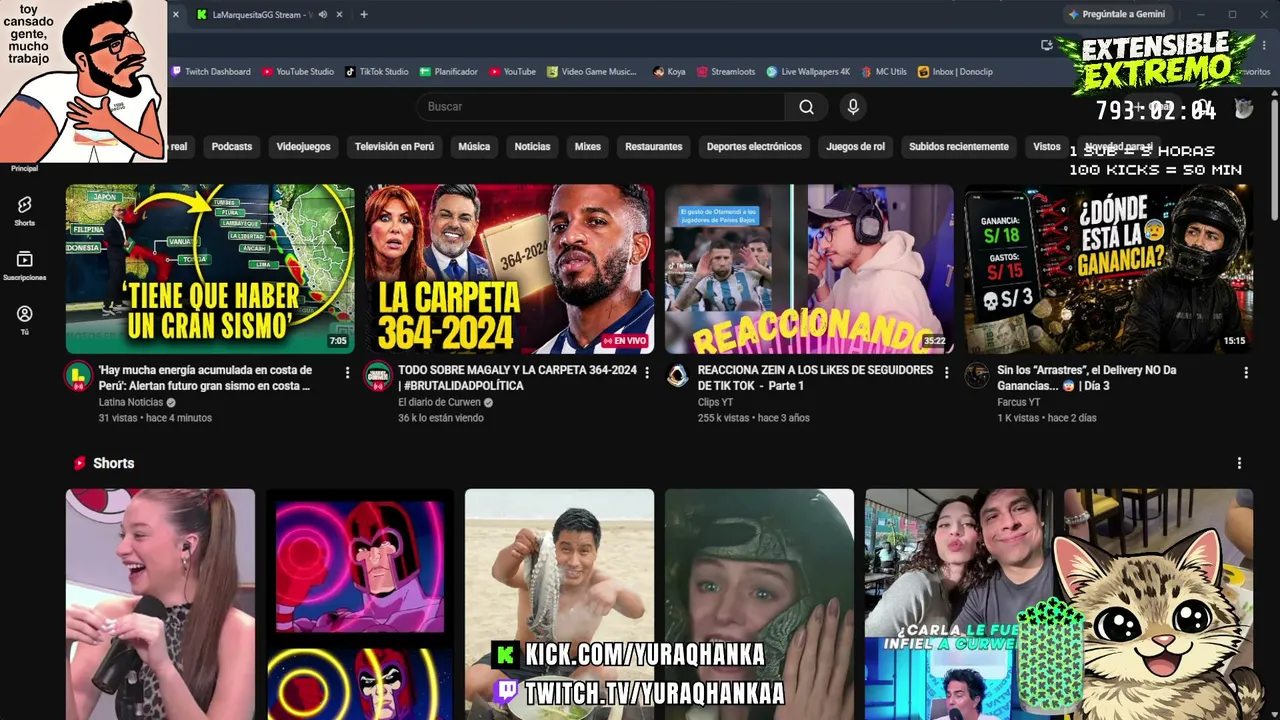Select the Mixes filter chip
This screenshot has width=1280, height=720.
(x=588, y=146)
